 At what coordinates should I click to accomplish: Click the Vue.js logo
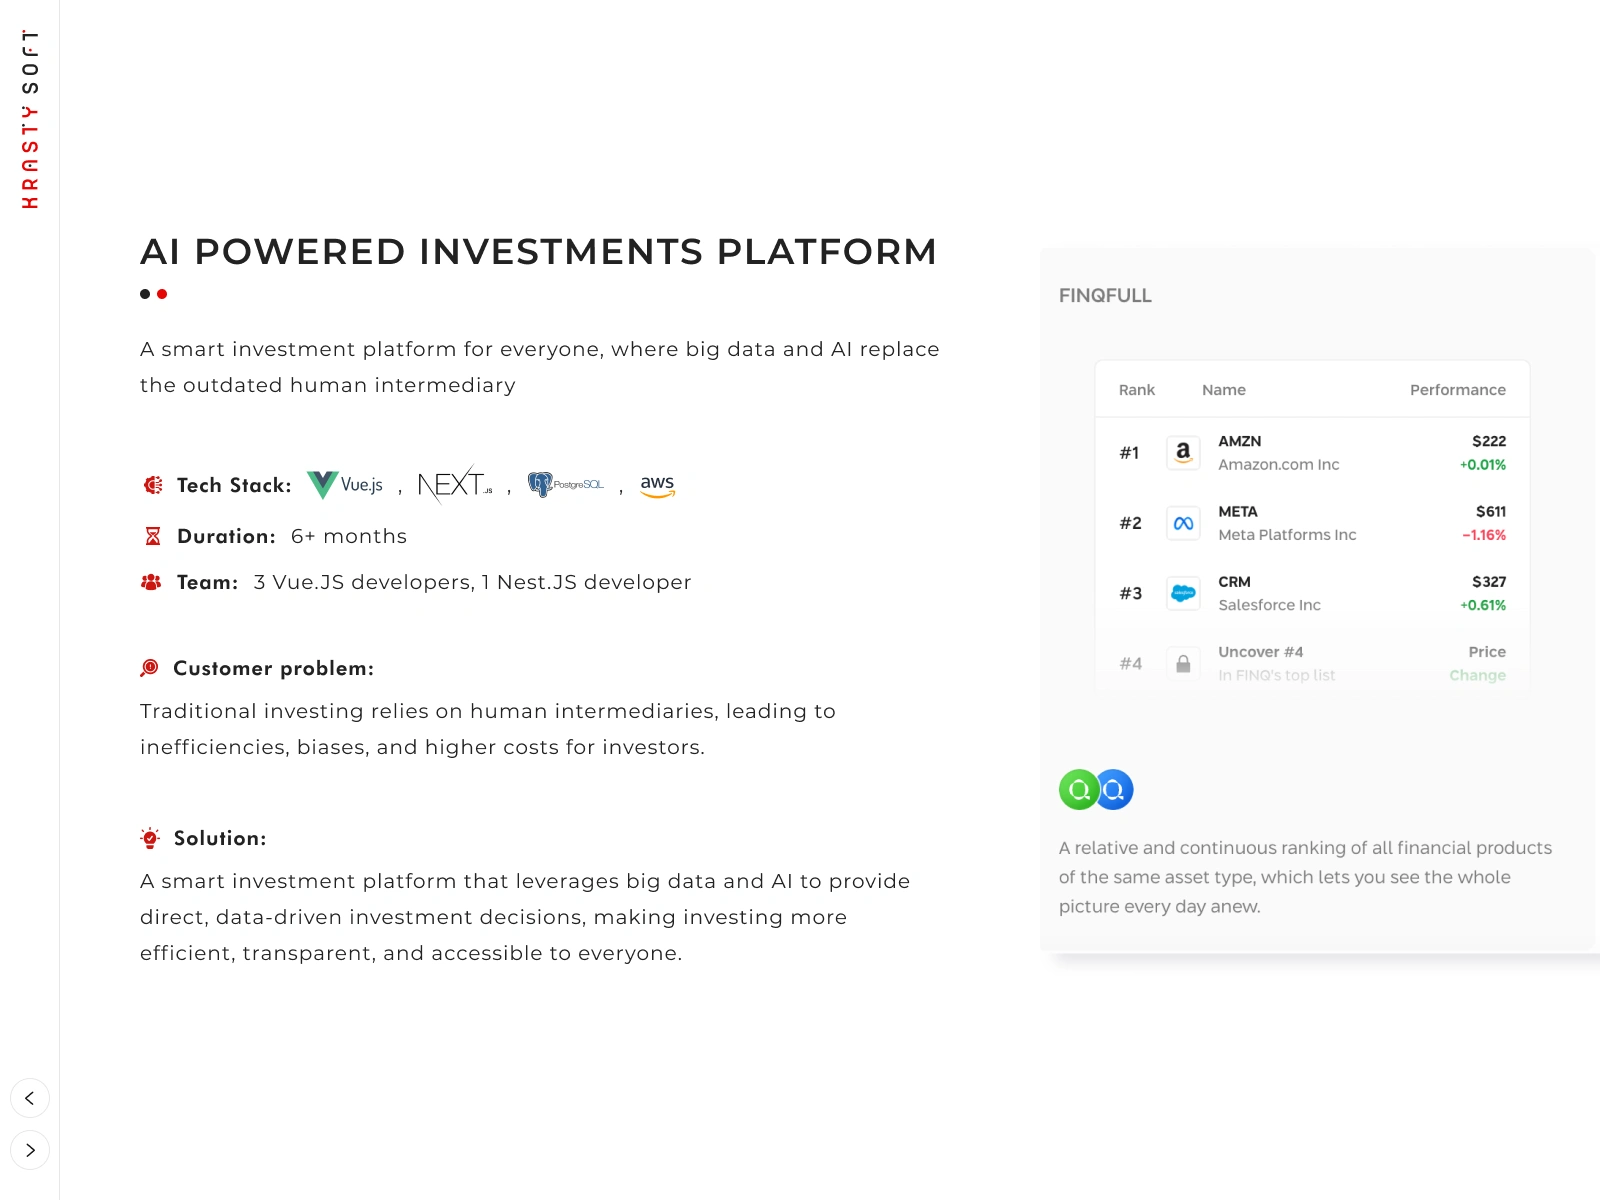(345, 485)
